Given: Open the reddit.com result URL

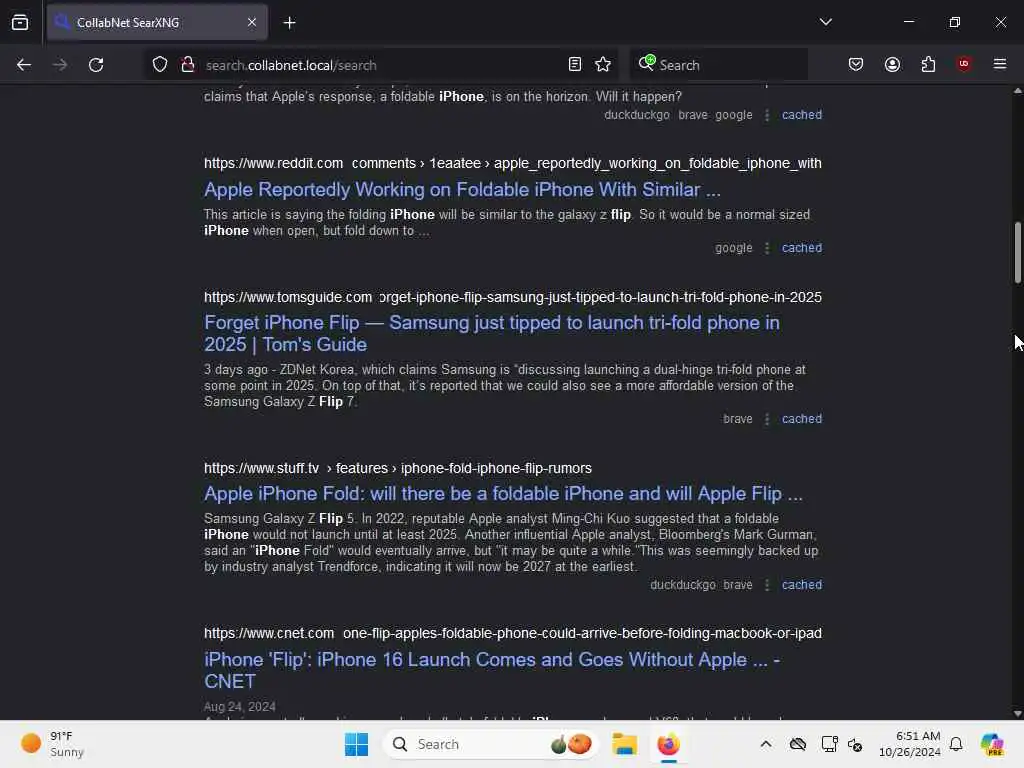Looking at the screenshot, I should (513, 163).
